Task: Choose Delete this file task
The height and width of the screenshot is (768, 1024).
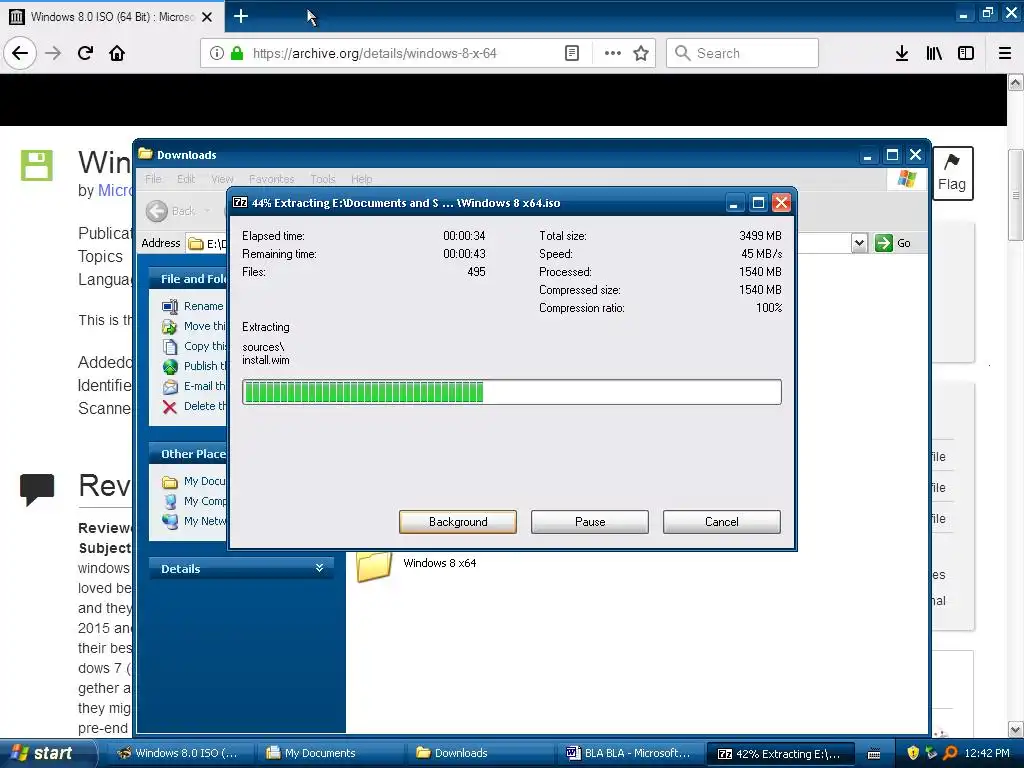Action: [194, 406]
